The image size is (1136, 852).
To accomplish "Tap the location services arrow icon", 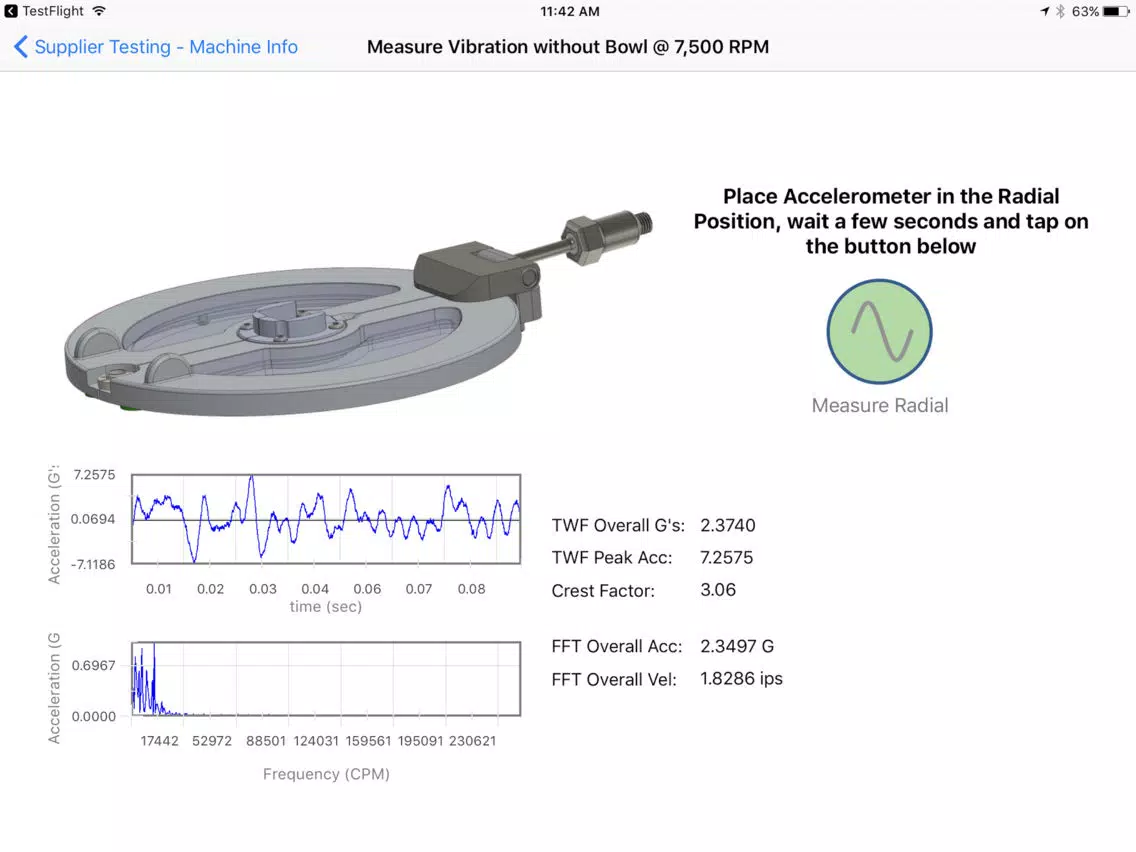I will point(1045,12).
